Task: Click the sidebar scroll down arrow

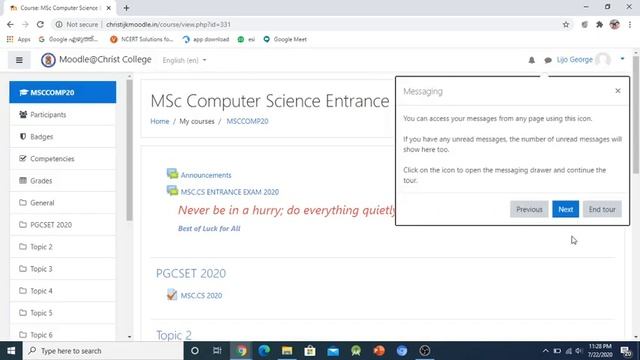Action: point(129,337)
